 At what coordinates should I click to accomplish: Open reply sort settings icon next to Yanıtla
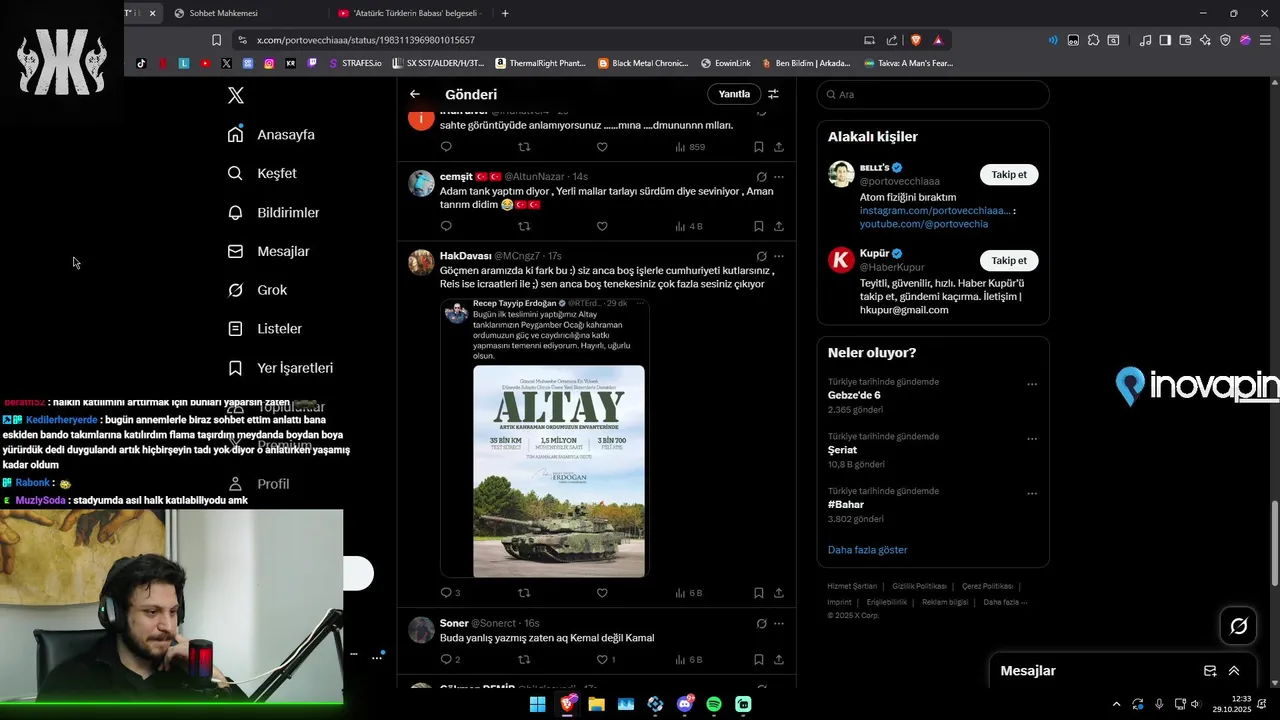773,94
